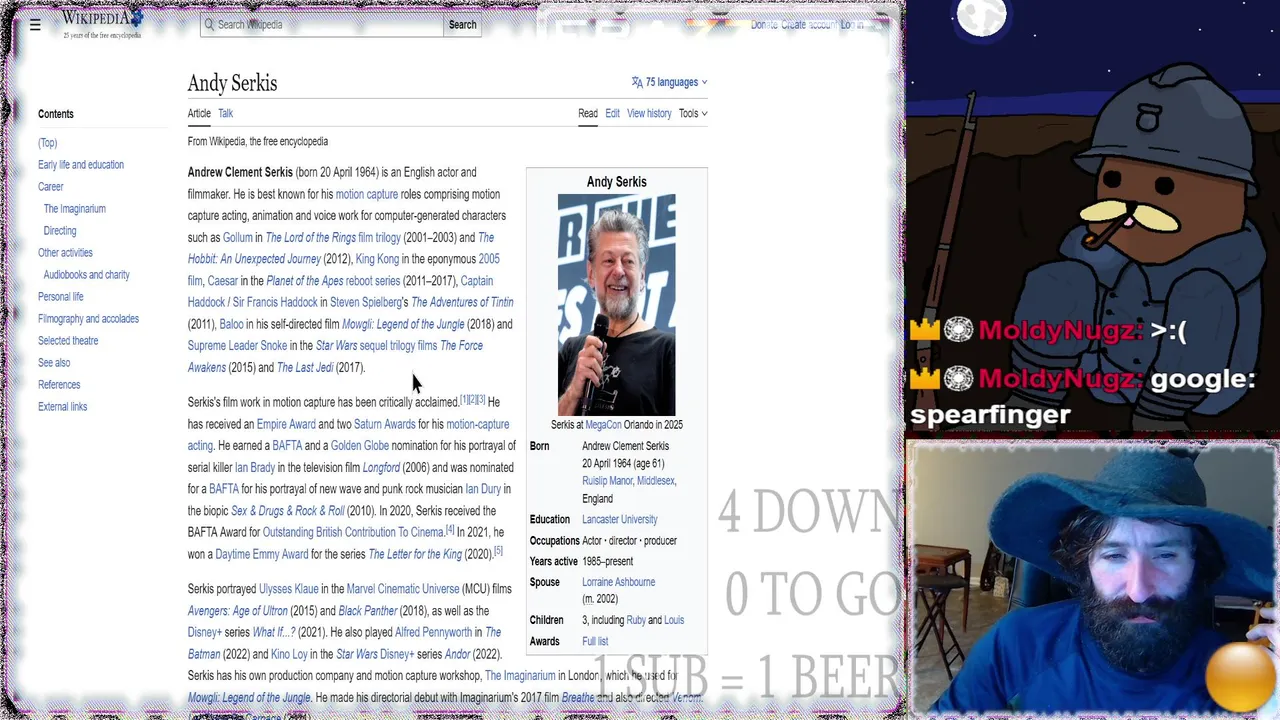Click citation reference [5]
This screenshot has width=1280, height=720.
[x=498, y=550]
